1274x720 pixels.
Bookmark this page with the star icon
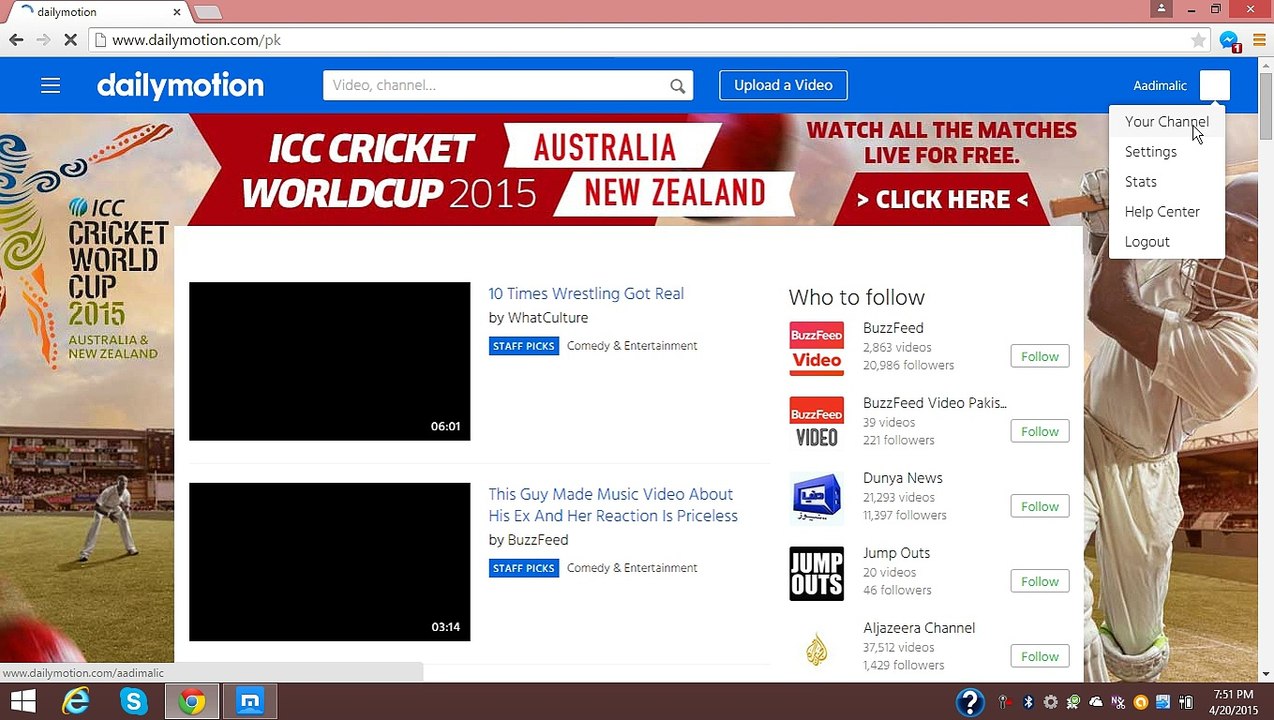(1198, 40)
